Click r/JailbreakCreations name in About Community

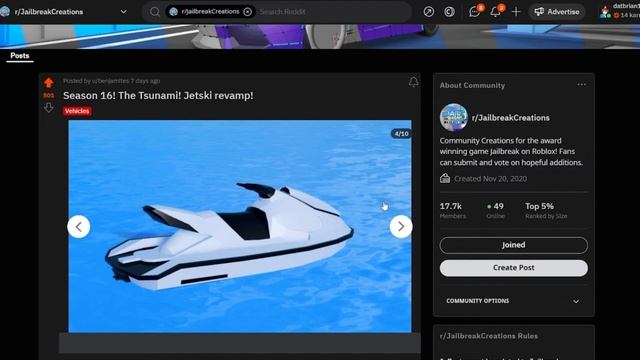pos(511,118)
